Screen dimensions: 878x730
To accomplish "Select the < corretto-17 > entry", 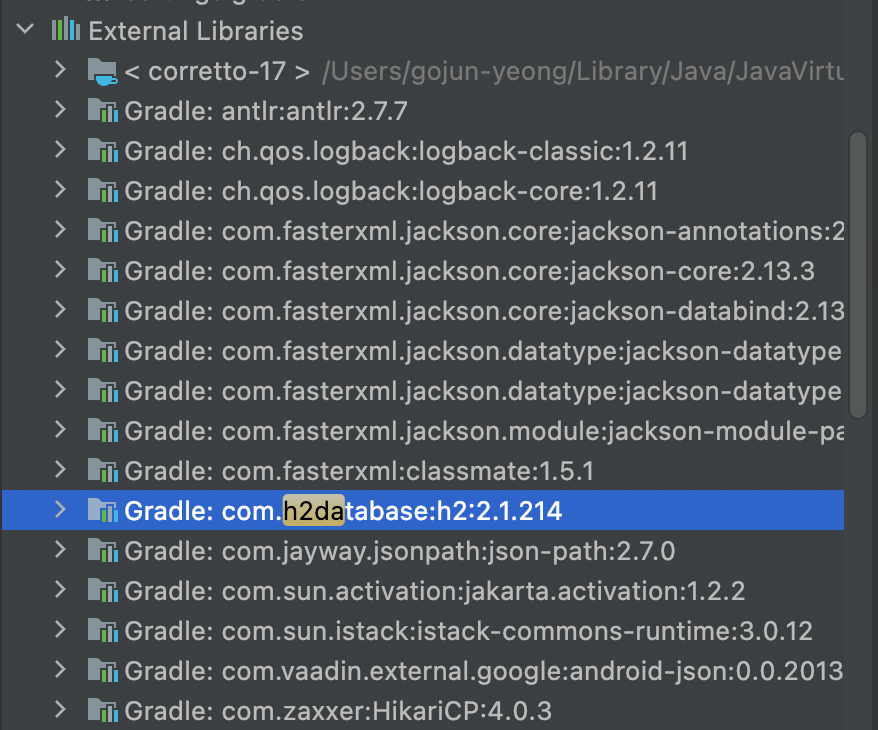I will click(x=217, y=71).
